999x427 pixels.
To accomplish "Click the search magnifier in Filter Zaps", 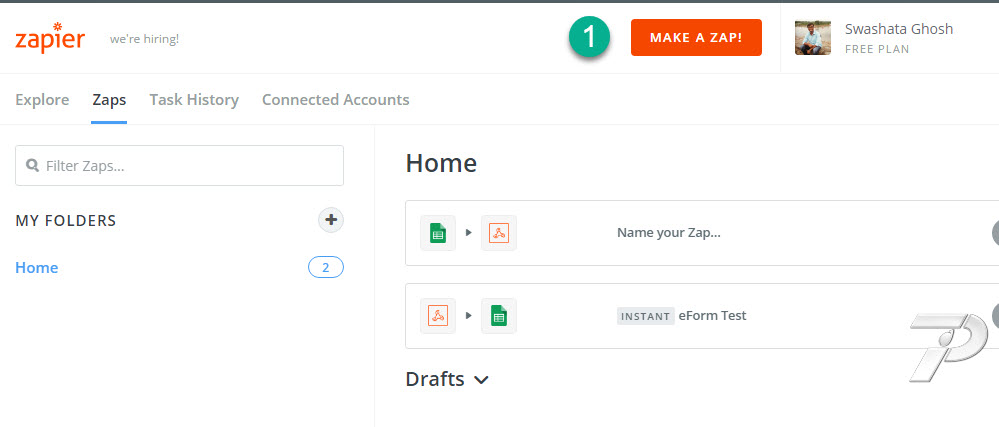I will (32, 166).
